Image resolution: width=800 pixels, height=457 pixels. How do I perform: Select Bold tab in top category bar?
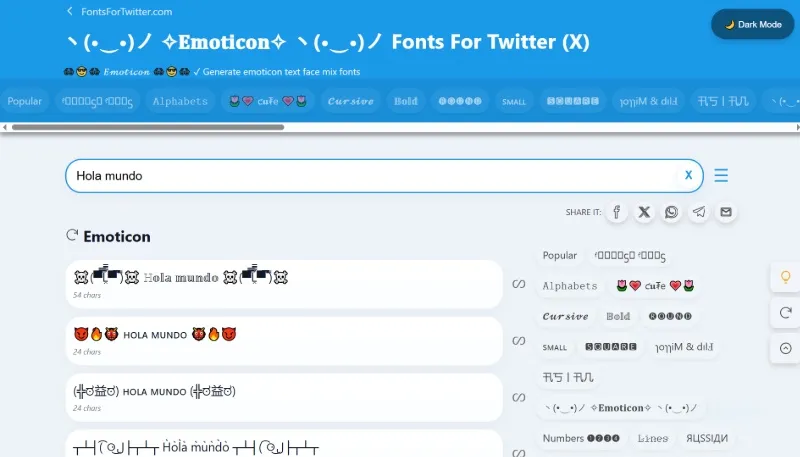click(406, 101)
